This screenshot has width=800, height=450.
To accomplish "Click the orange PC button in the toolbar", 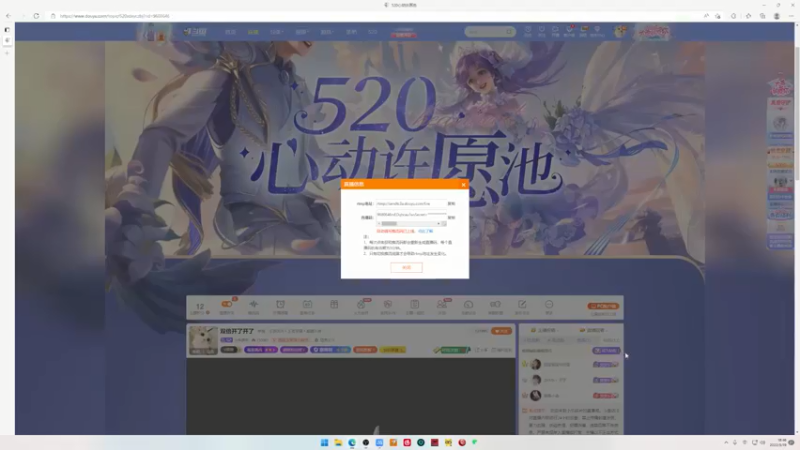I will [x=603, y=306].
